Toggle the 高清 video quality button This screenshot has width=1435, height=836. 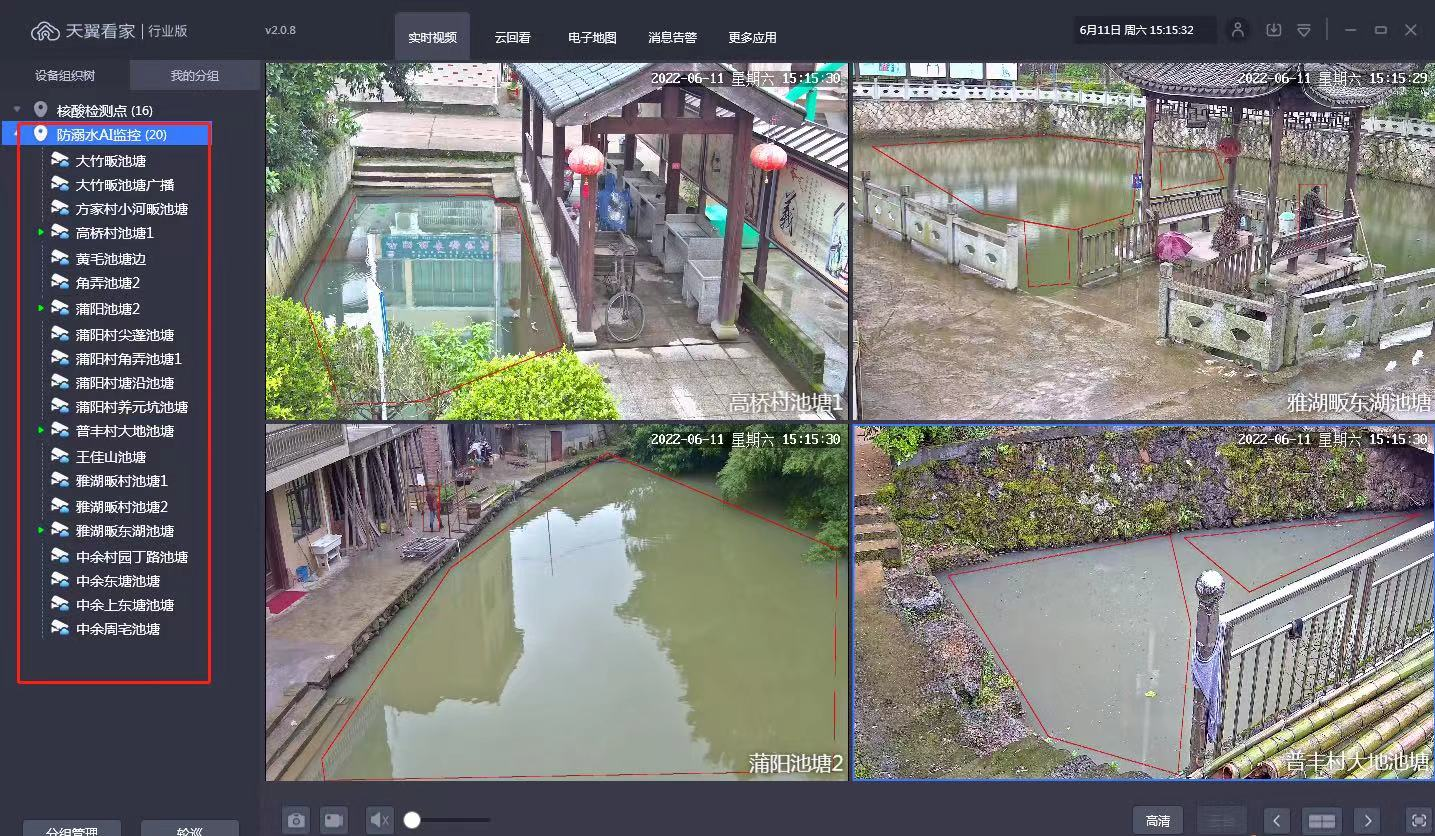pos(1157,820)
